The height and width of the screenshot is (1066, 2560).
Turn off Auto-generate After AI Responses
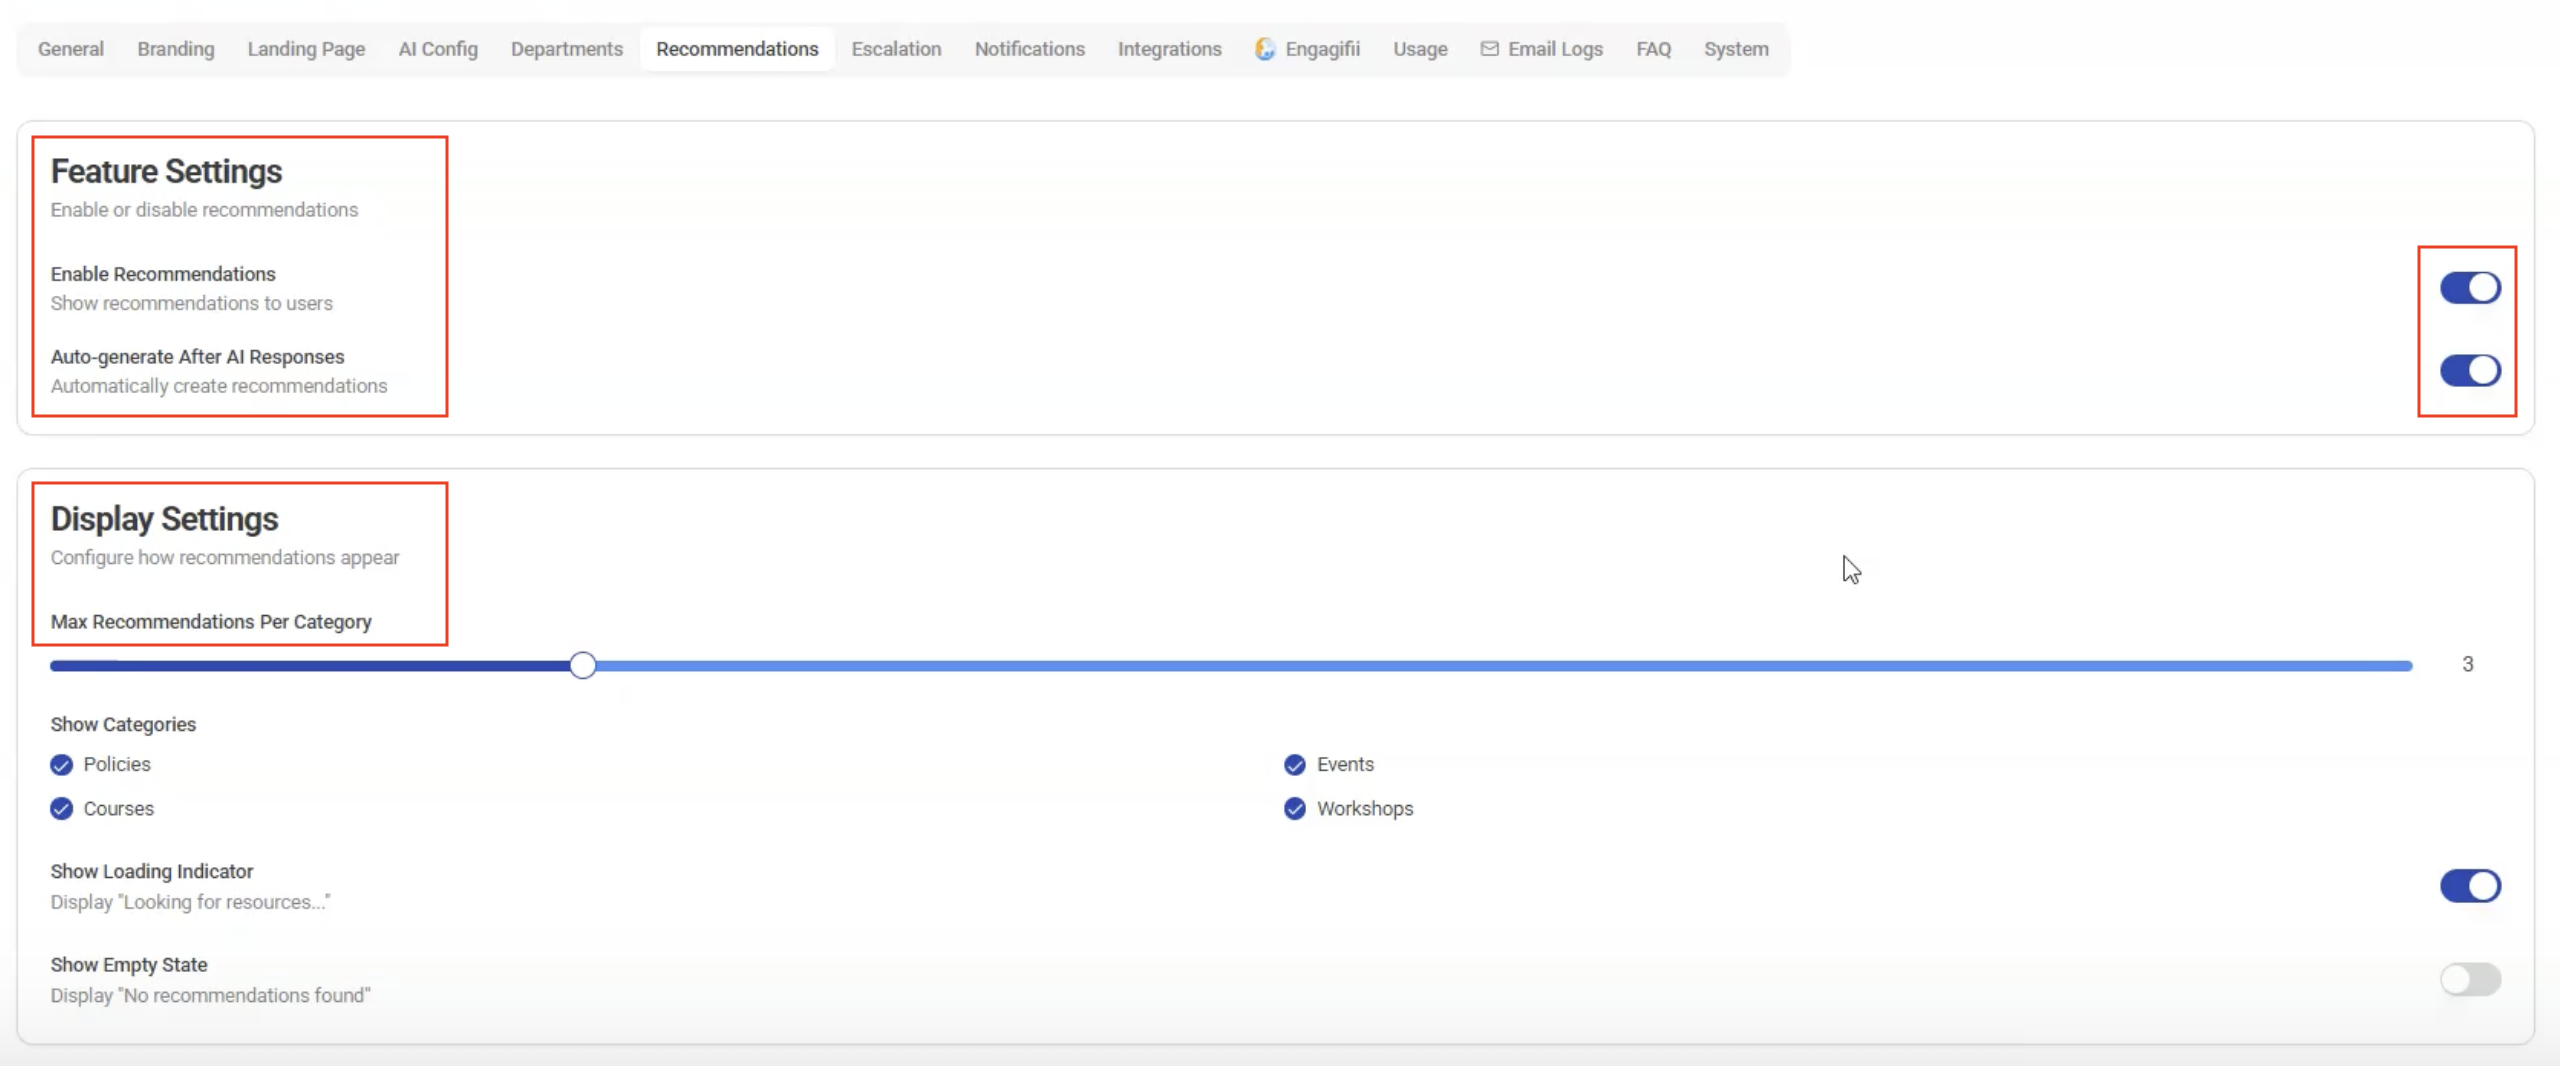(x=2469, y=371)
